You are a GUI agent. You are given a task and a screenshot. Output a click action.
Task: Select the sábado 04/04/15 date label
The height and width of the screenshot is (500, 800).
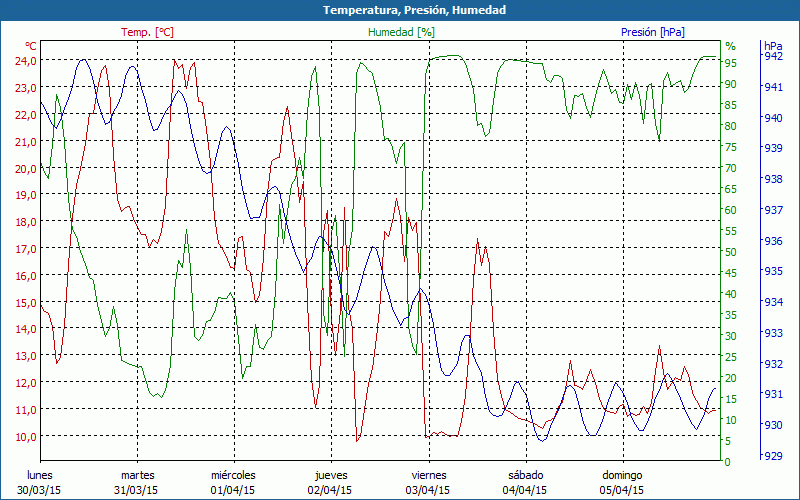pyautogui.click(x=525, y=482)
